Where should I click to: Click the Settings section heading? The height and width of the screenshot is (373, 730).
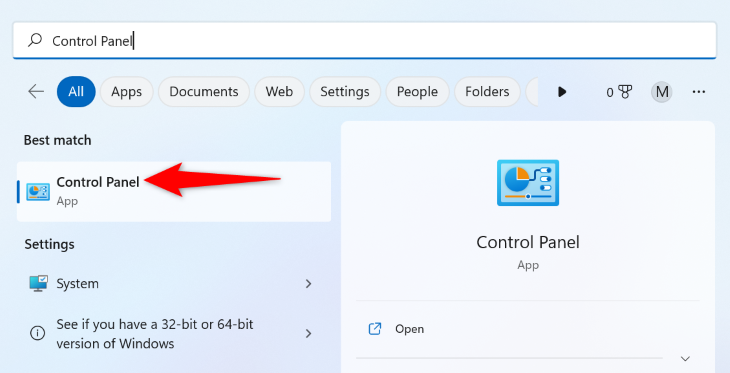49,244
